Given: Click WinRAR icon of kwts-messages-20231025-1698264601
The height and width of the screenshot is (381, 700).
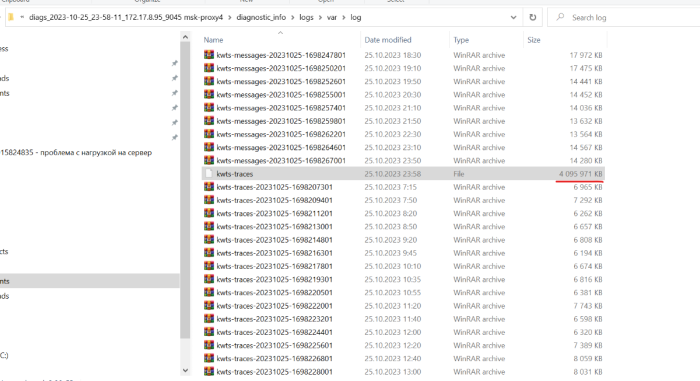Looking at the screenshot, I should 208,147.
